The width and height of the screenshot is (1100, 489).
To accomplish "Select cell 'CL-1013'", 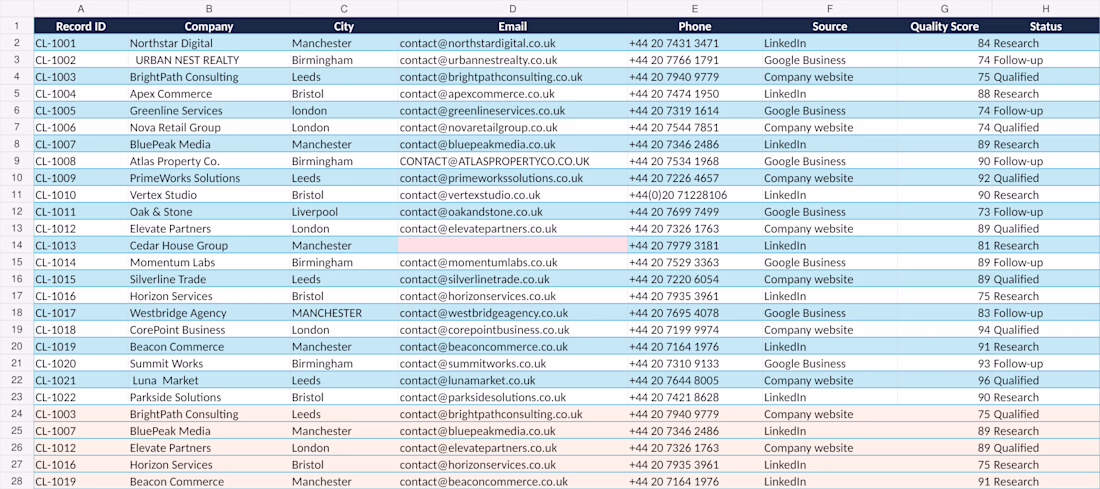I will (x=81, y=246).
